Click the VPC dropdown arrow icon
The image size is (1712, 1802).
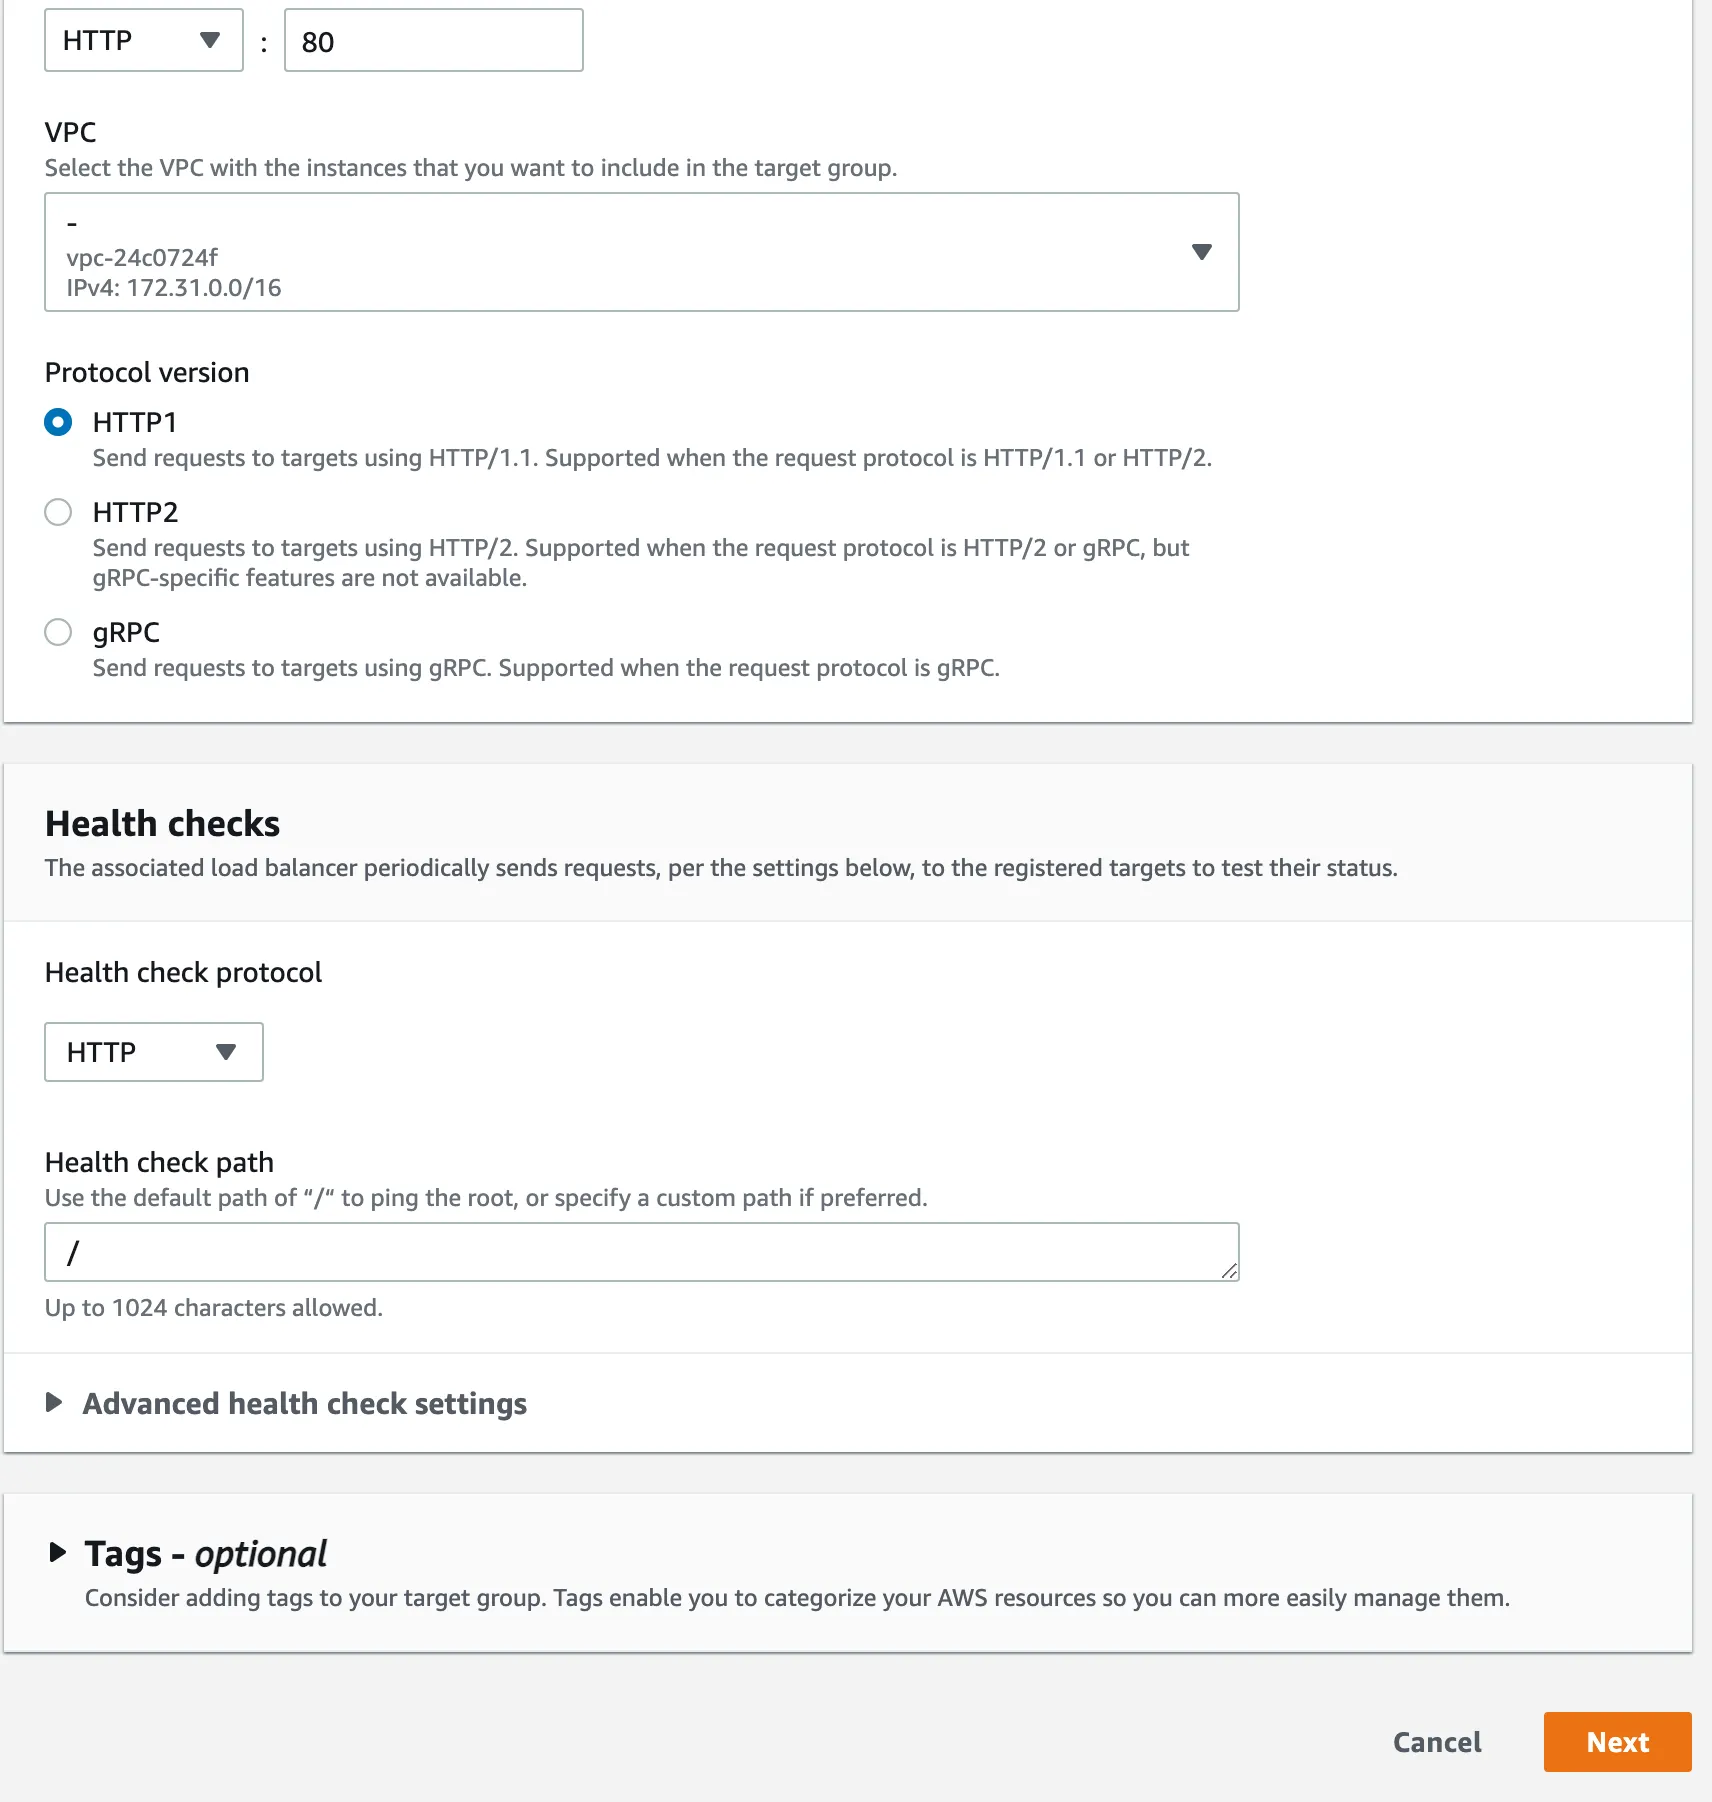click(x=1202, y=252)
